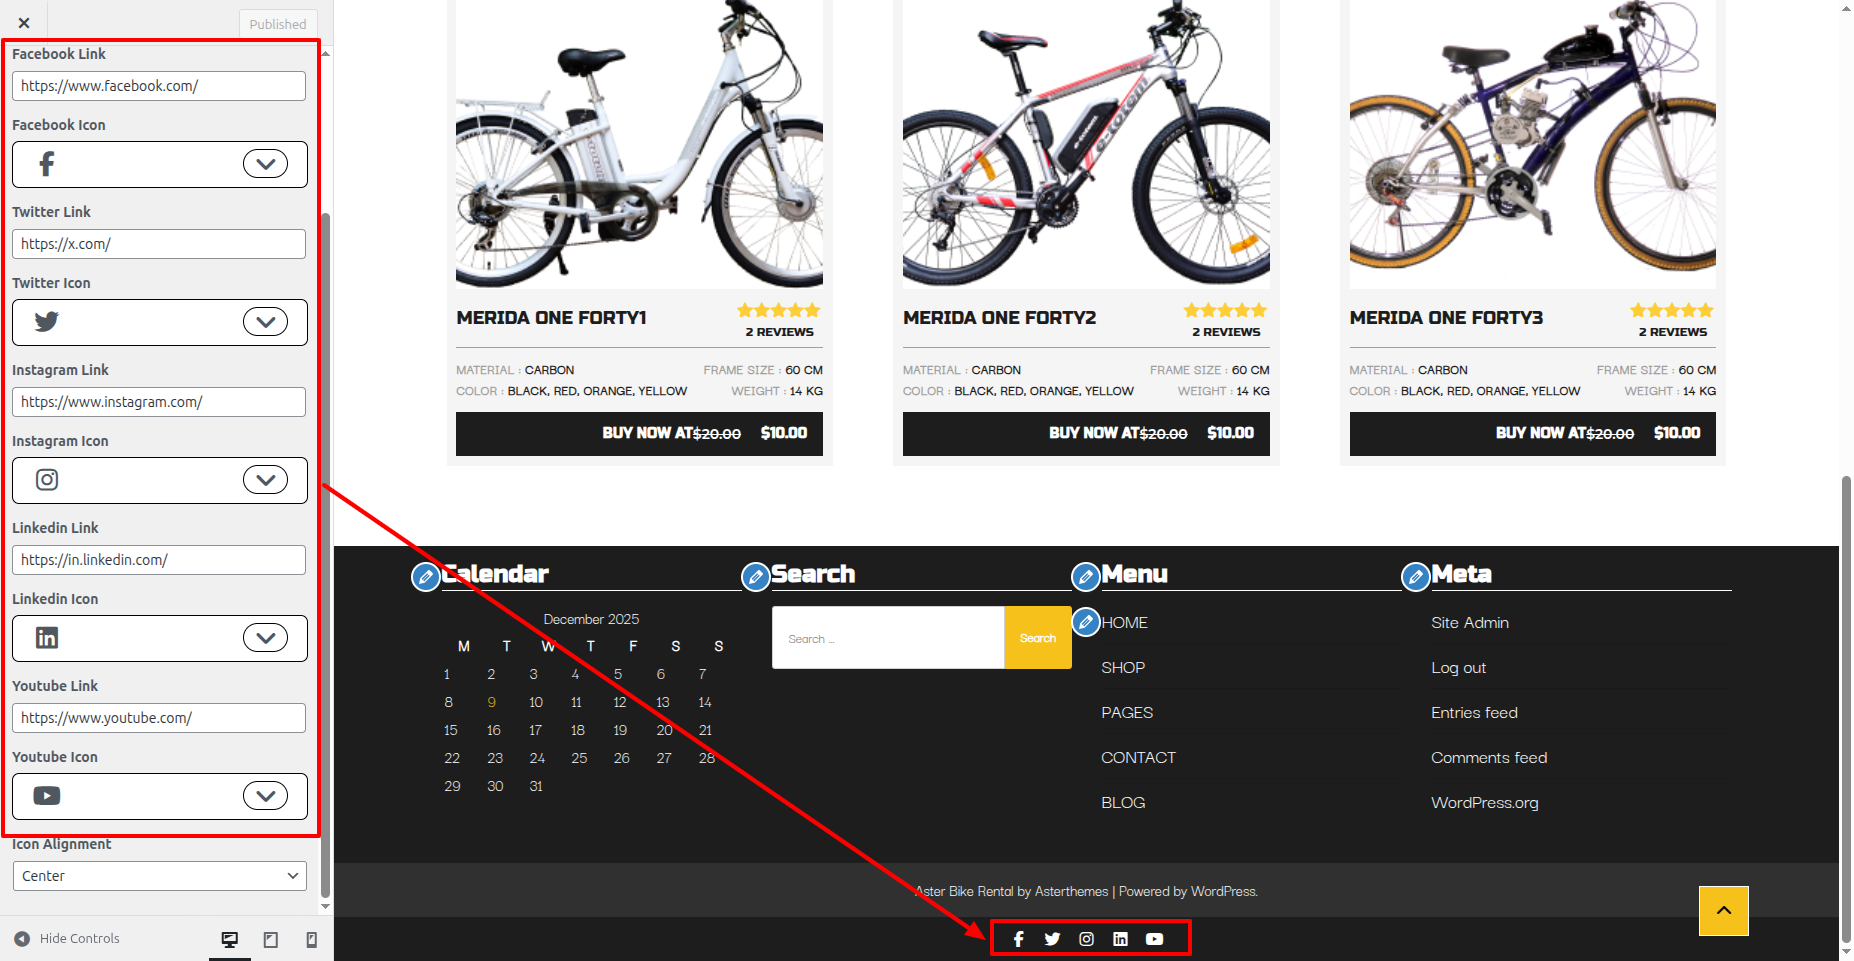Click the yellow Search button
Viewport: 1854px width, 961px height.
1037,638
